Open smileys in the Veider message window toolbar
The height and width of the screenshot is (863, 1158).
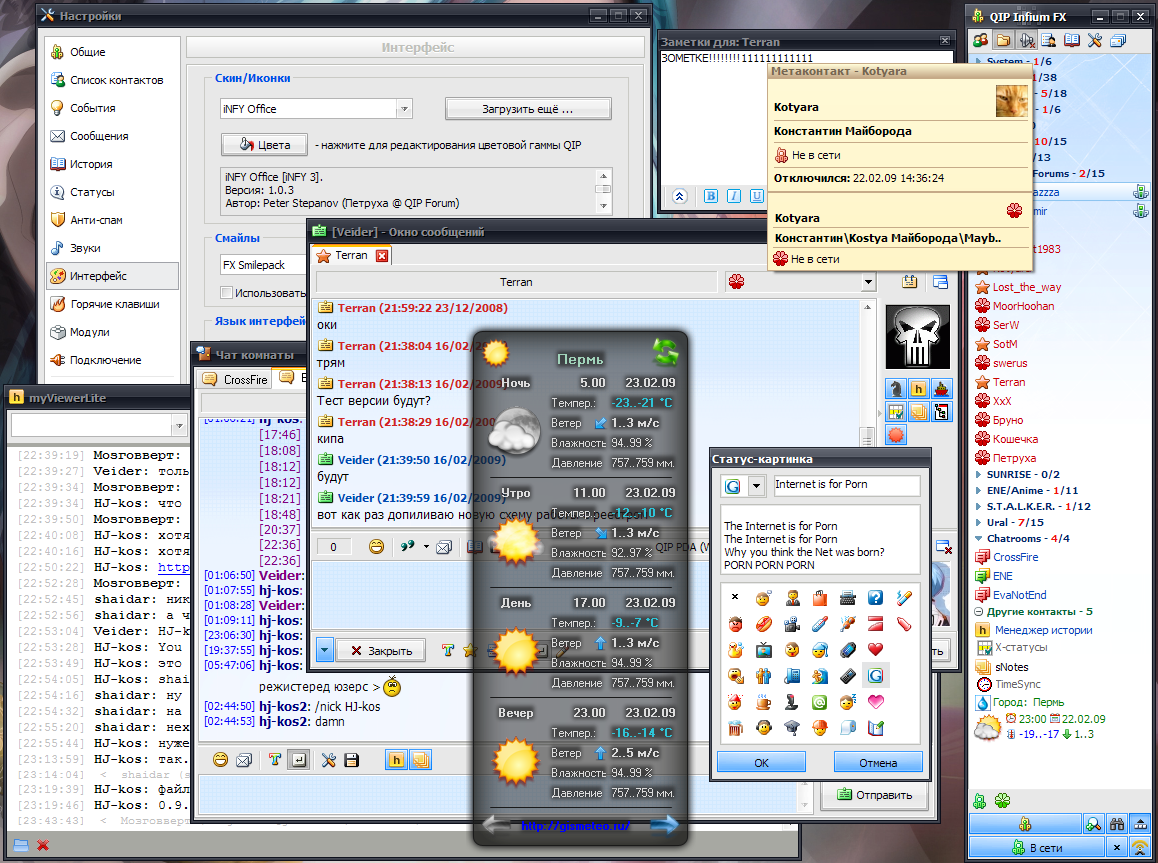pyautogui.click(x=377, y=547)
